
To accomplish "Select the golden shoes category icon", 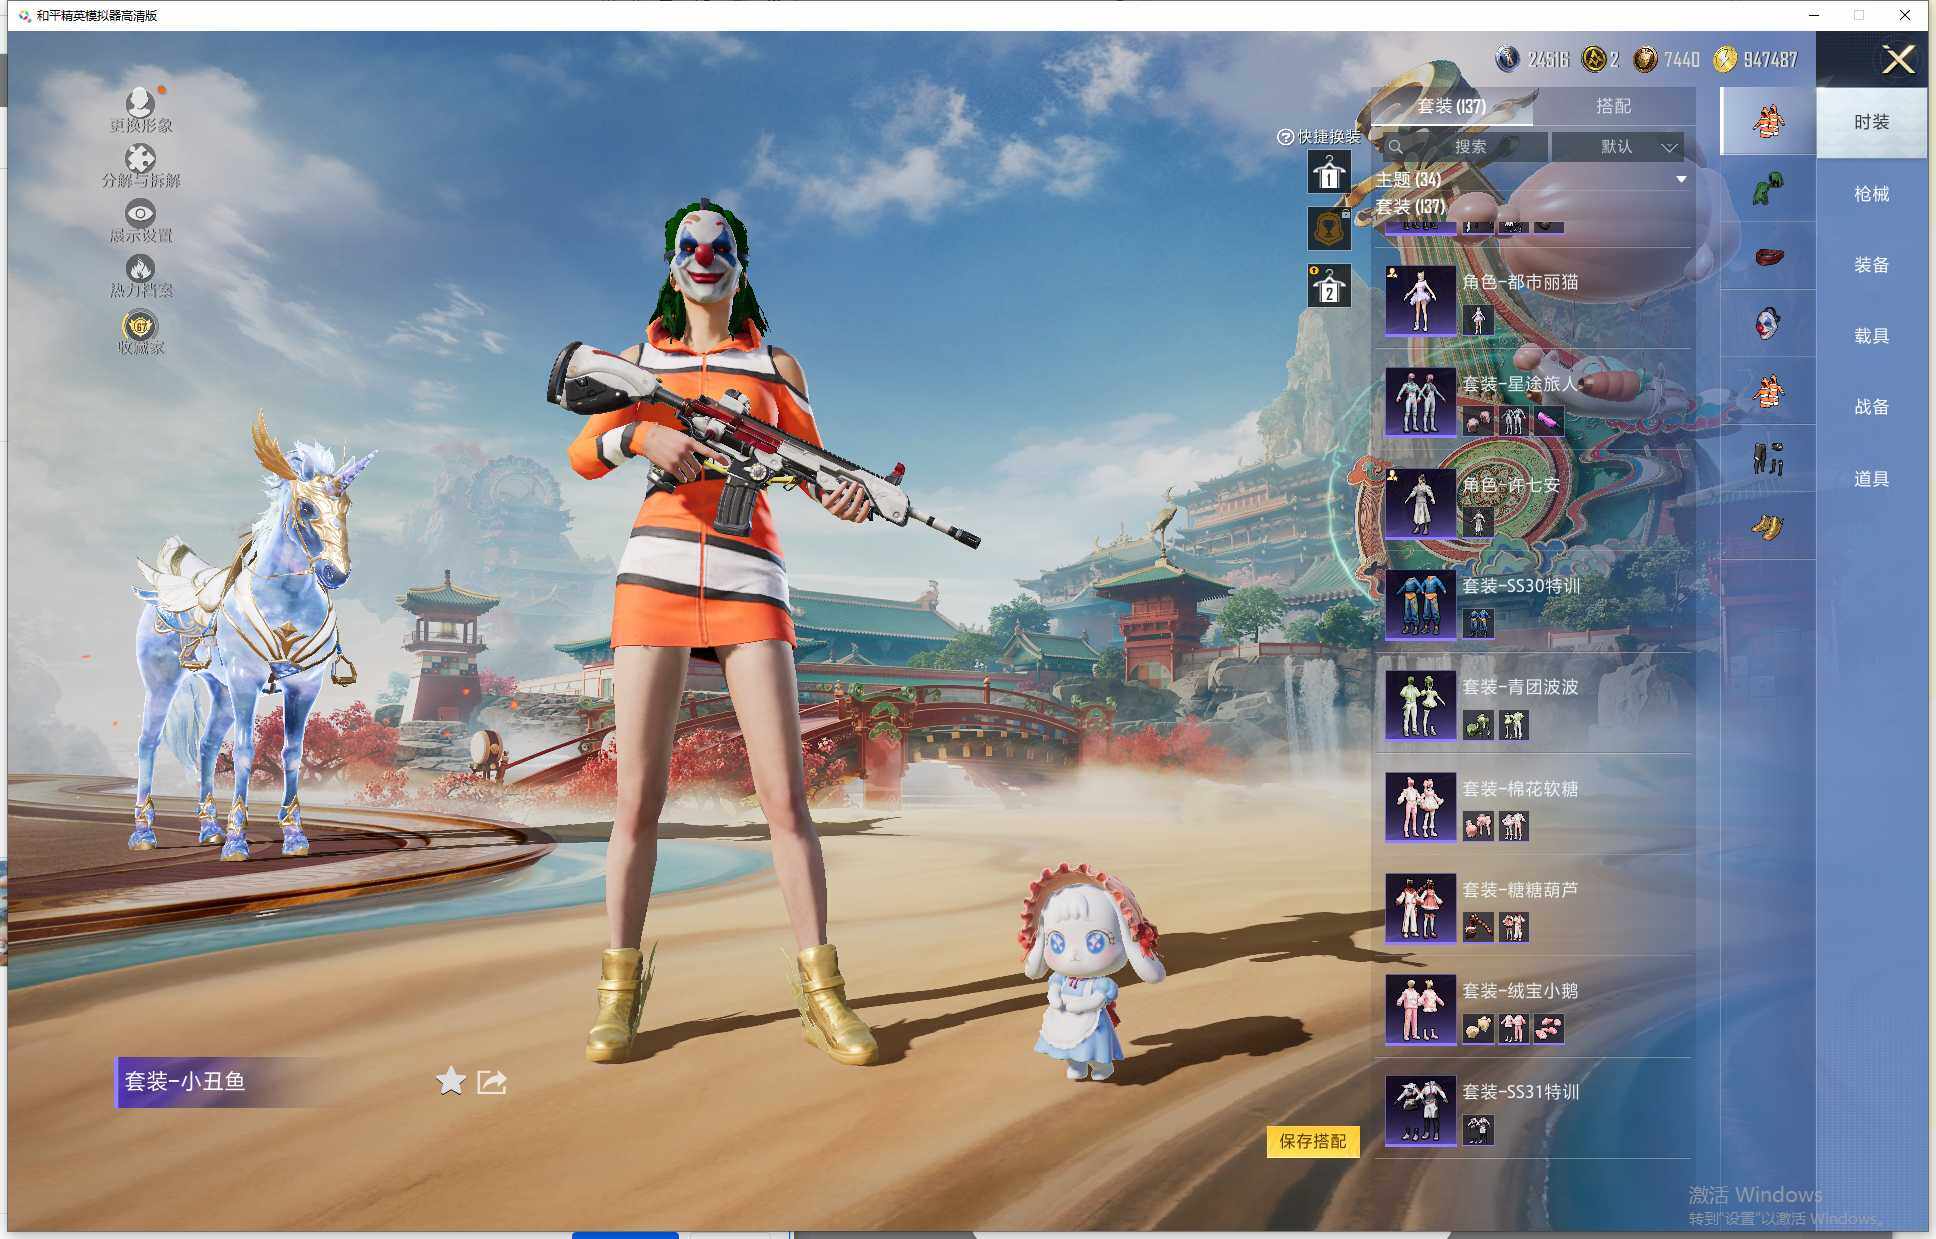I will click(x=1767, y=526).
